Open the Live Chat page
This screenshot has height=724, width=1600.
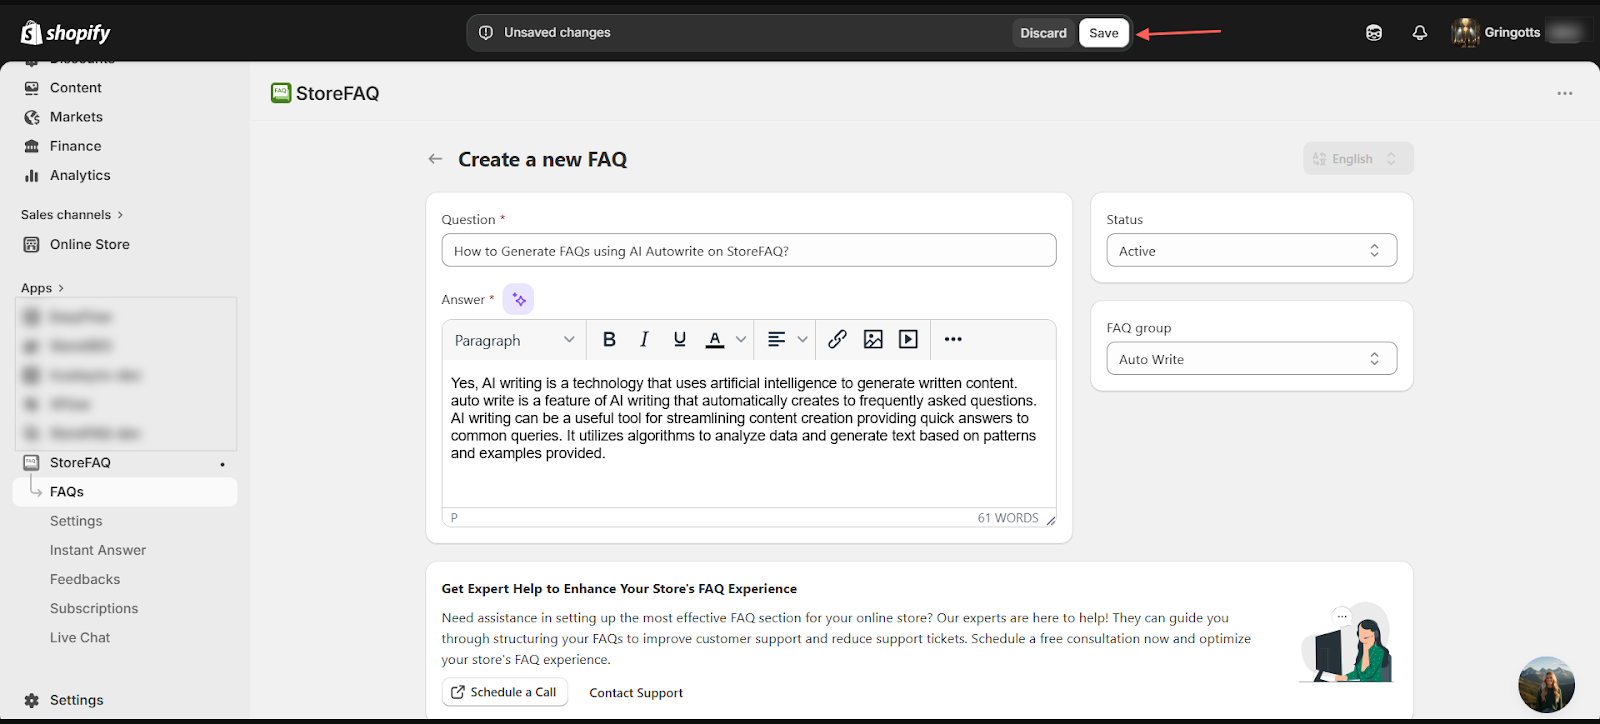pos(80,637)
